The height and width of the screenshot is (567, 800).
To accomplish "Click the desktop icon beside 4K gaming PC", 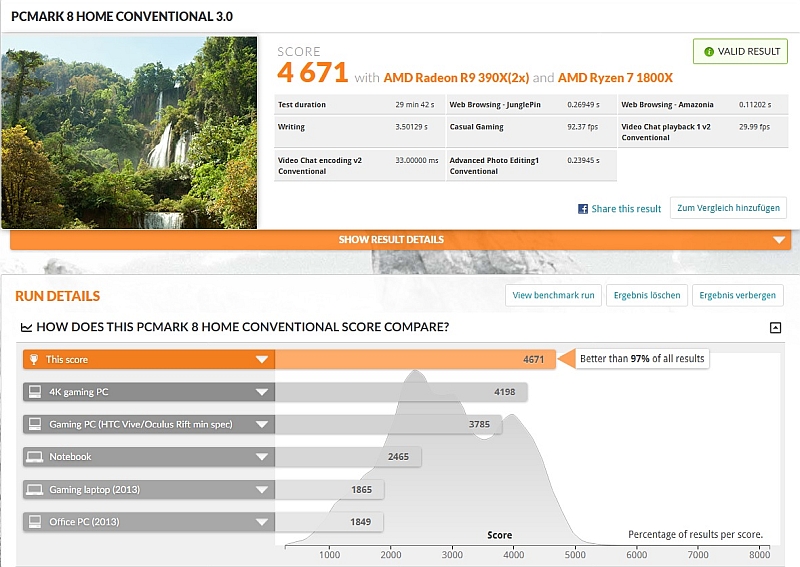I will click(x=35, y=392).
